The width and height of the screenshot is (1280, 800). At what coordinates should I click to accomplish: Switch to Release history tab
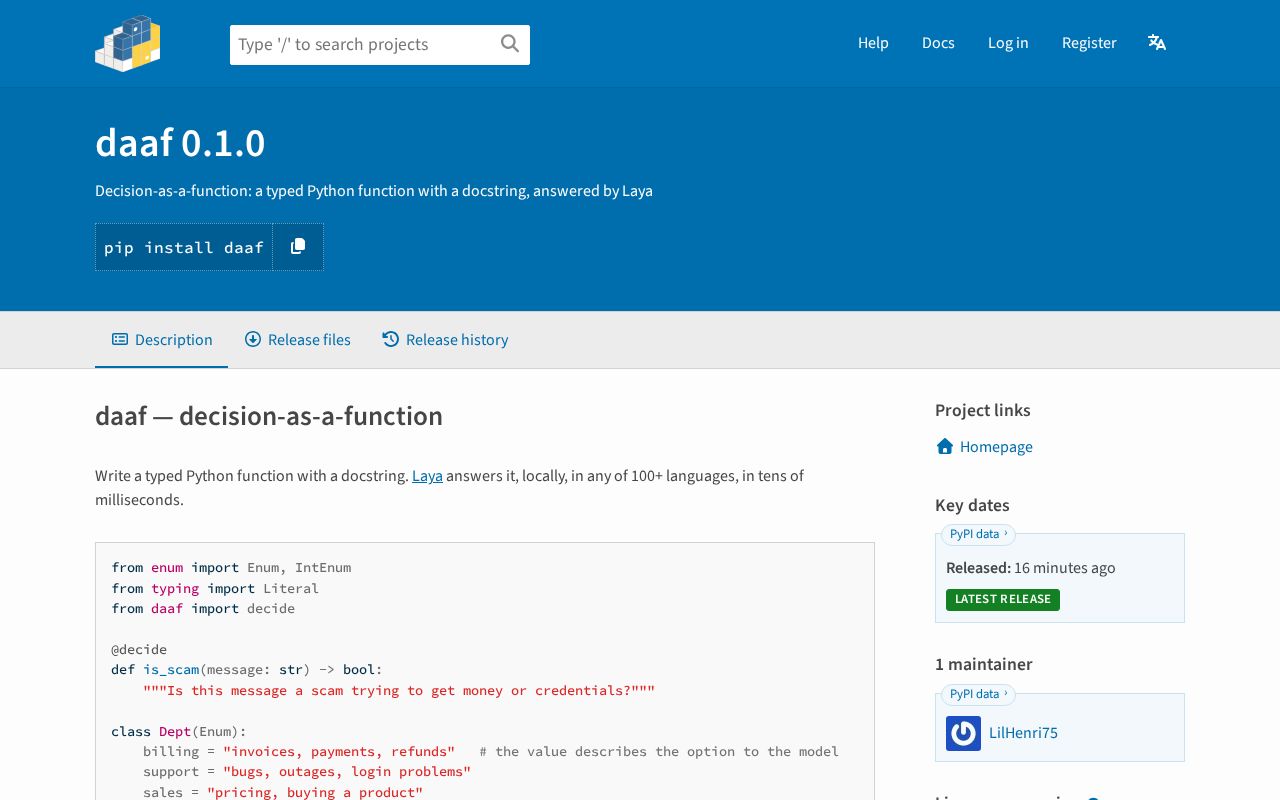tap(445, 340)
